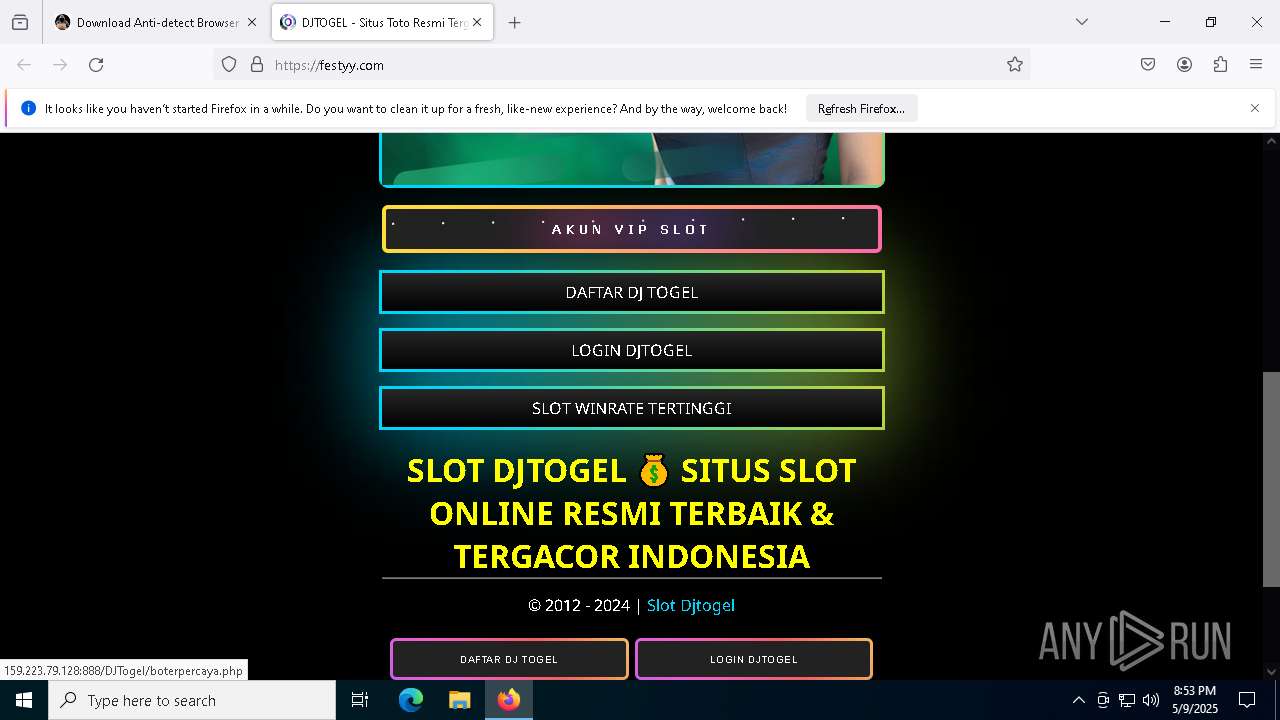Open tracking protection shield icon

229,65
